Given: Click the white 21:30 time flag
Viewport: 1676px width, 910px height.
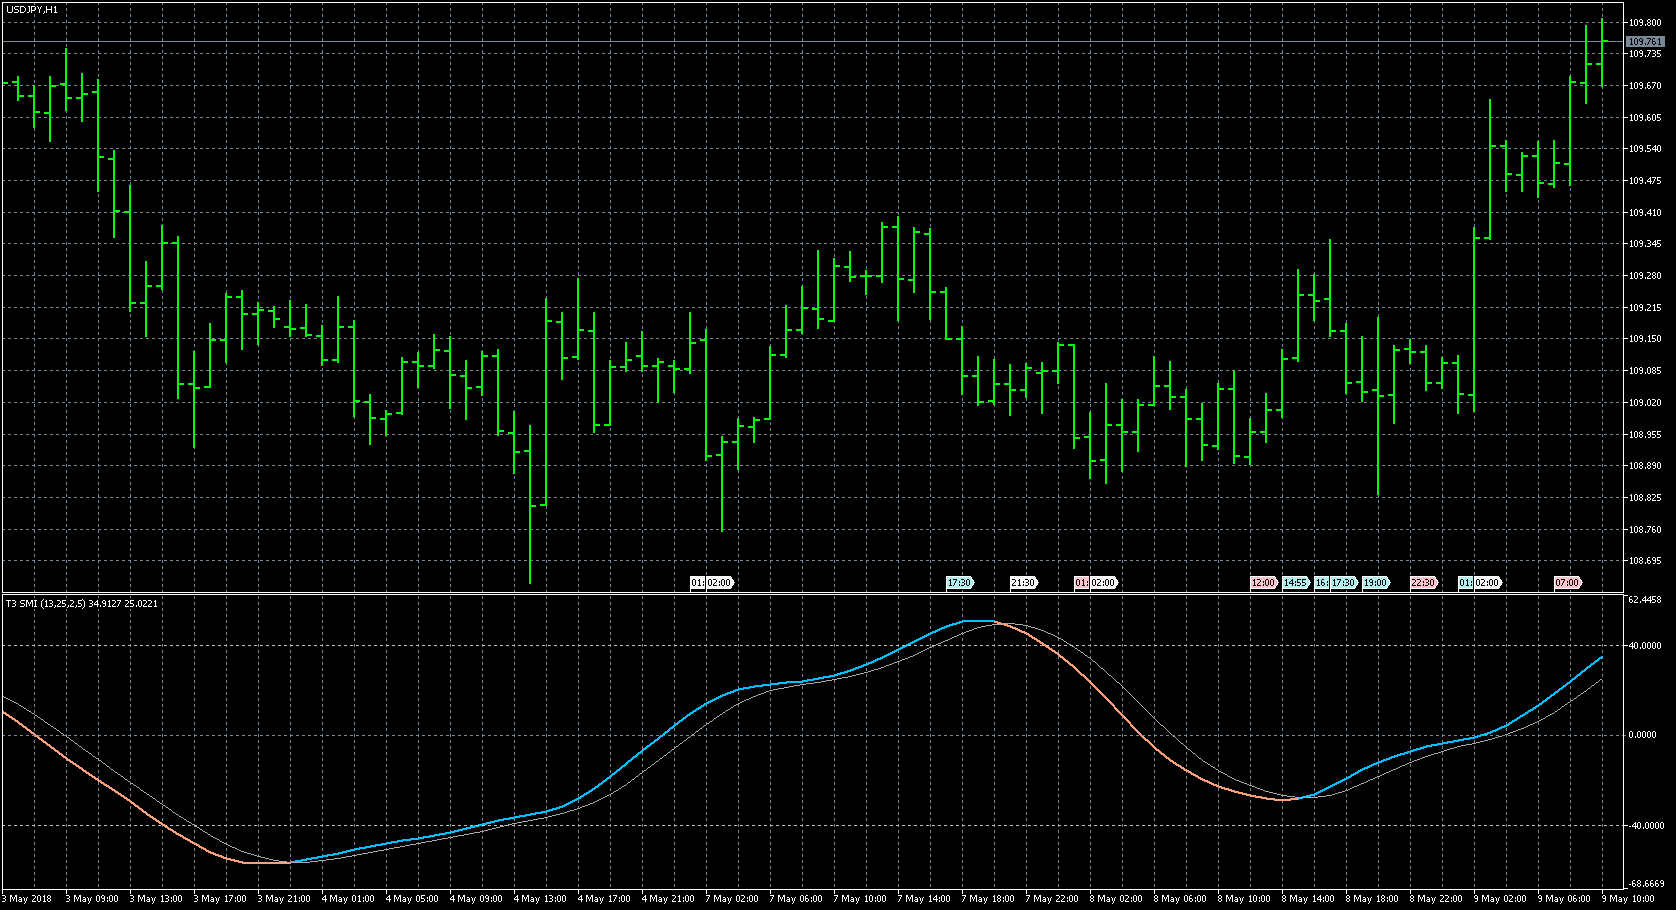Looking at the screenshot, I should tap(1023, 582).
